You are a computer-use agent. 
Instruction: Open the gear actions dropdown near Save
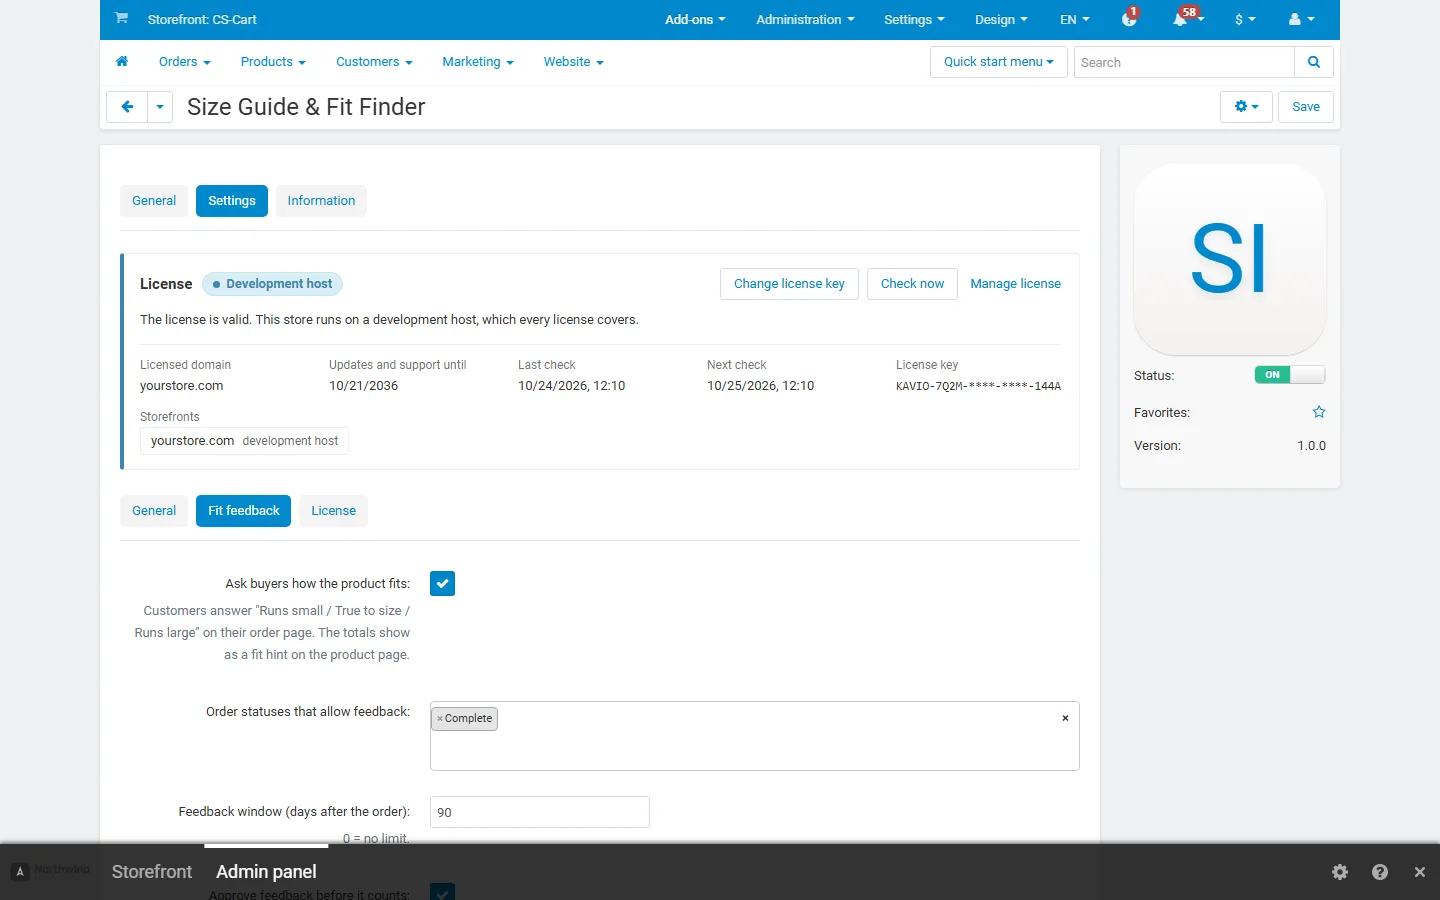(x=1246, y=107)
